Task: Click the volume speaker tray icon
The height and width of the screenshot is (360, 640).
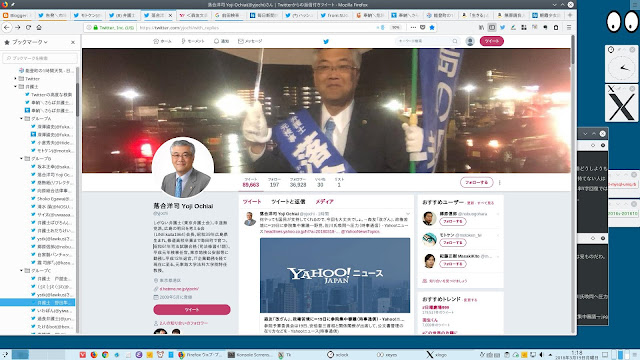Action: click(x=542, y=355)
